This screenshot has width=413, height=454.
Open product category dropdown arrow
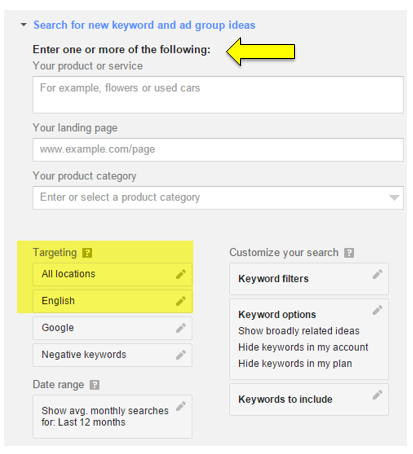[394, 198]
